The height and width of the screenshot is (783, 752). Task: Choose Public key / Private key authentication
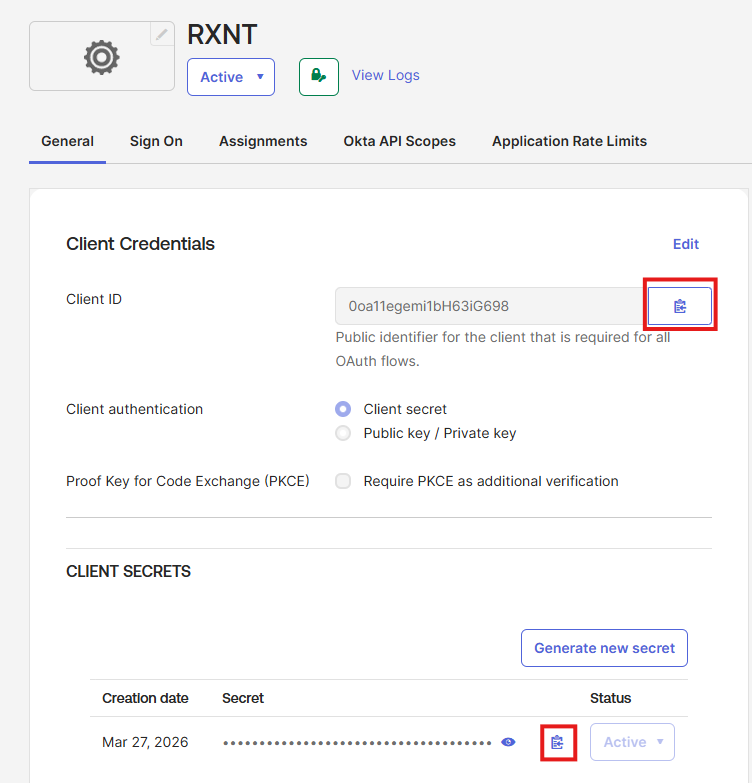(344, 433)
